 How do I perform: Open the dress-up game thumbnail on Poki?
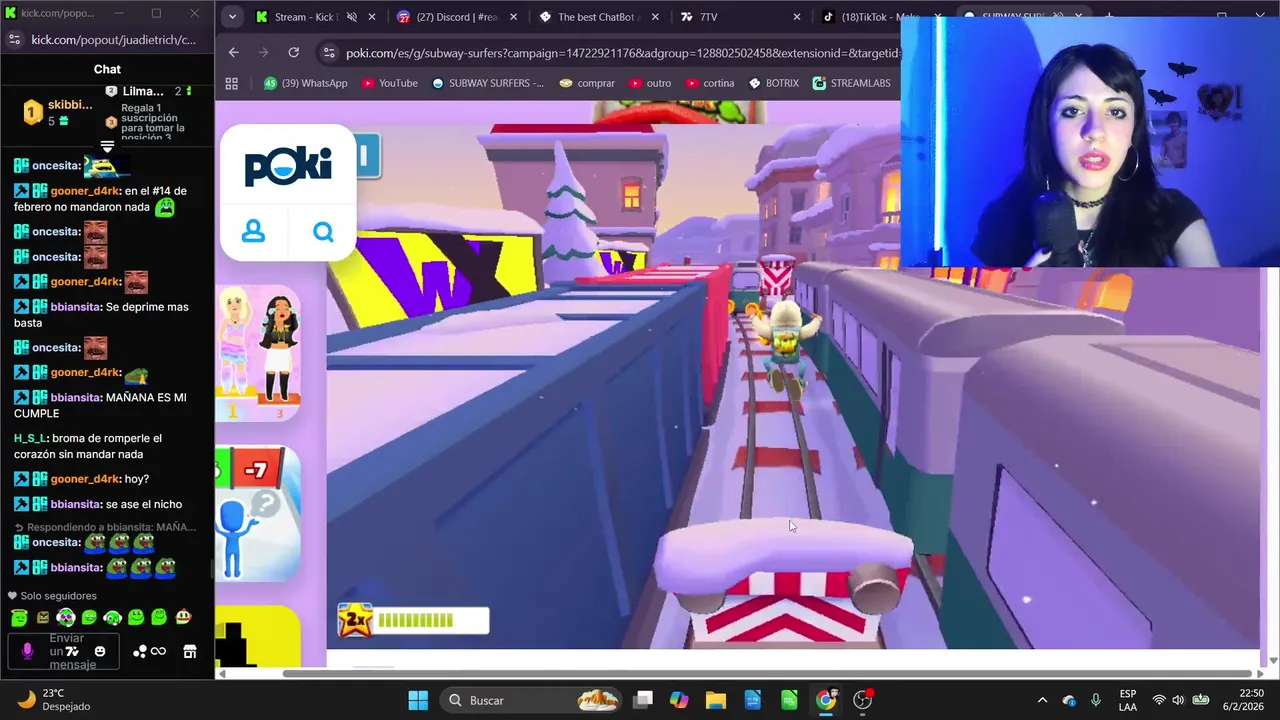[258, 353]
